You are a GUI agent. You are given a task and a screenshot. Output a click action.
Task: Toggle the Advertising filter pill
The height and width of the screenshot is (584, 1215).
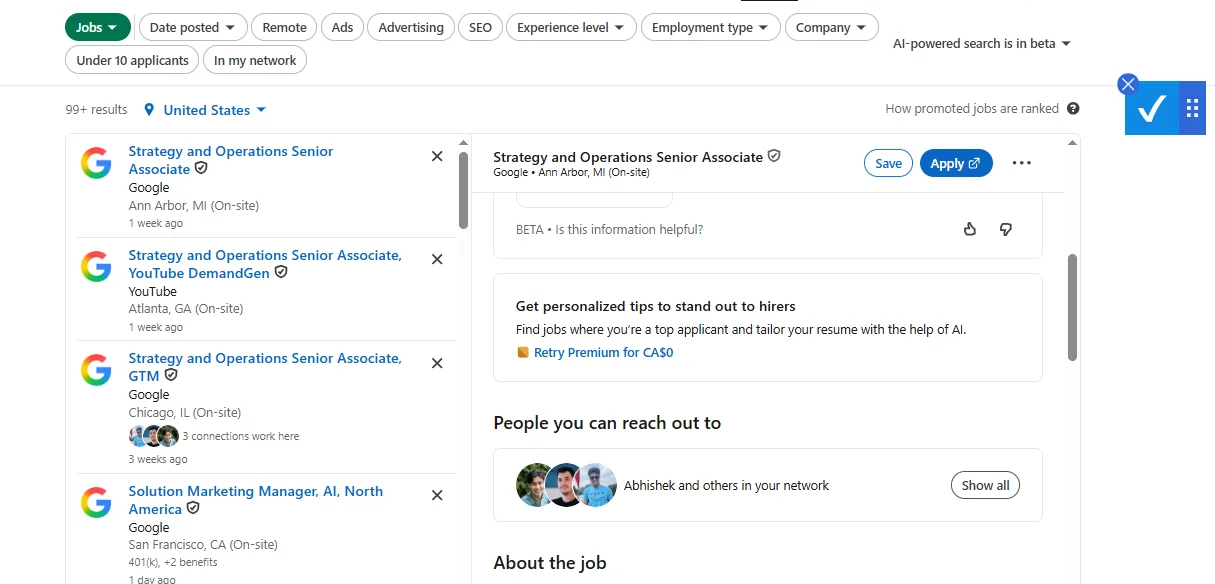(x=411, y=28)
